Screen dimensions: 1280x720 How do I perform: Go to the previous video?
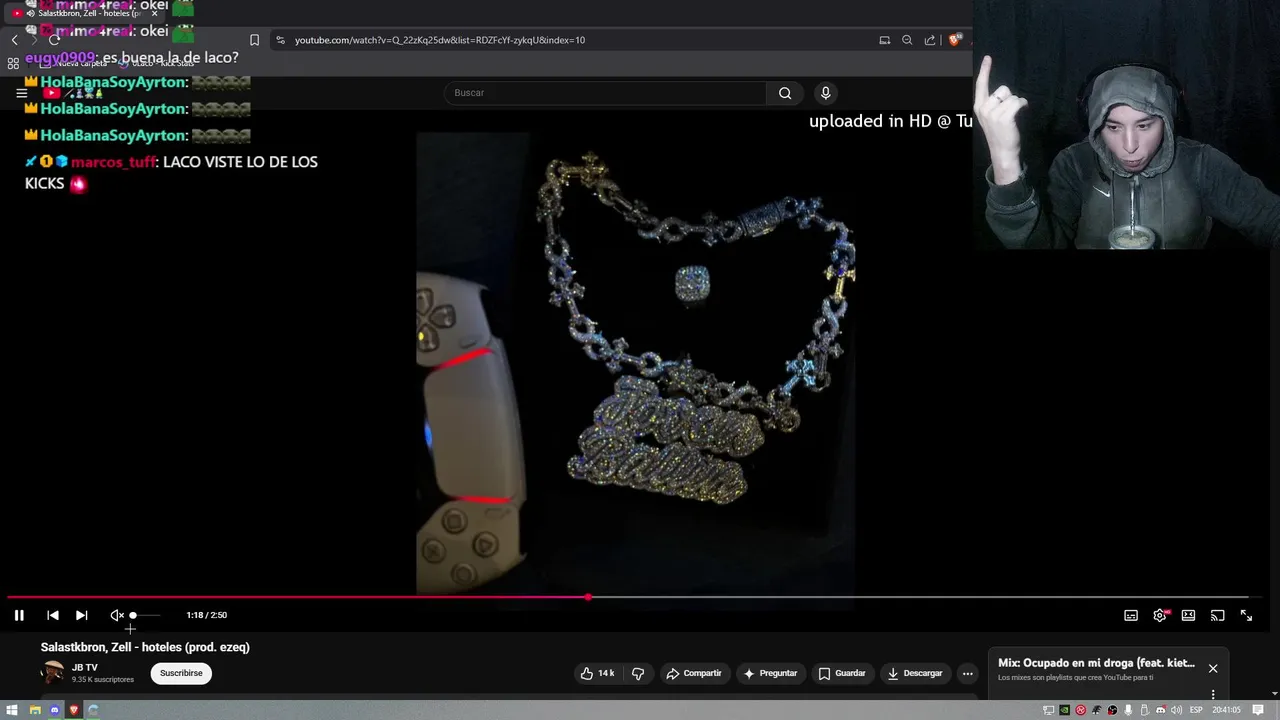point(53,615)
